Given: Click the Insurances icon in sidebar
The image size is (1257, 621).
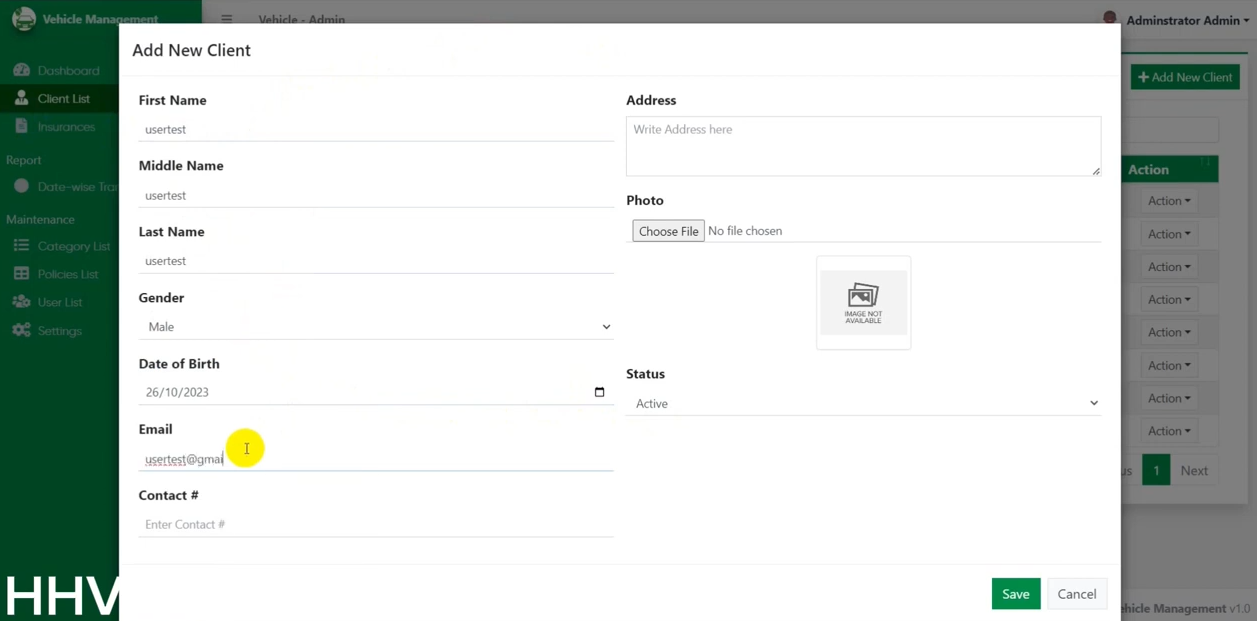Looking at the screenshot, I should coord(21,127).
